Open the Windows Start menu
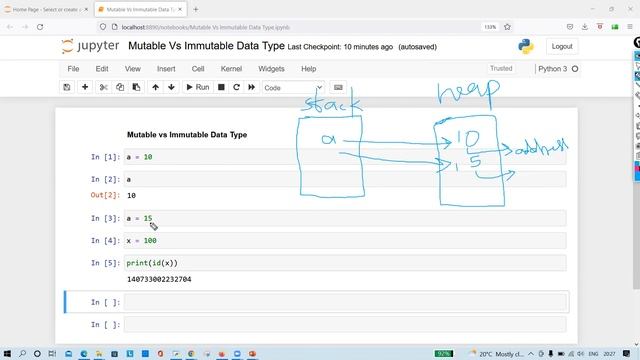640x360 pixels. click(7, 353)
